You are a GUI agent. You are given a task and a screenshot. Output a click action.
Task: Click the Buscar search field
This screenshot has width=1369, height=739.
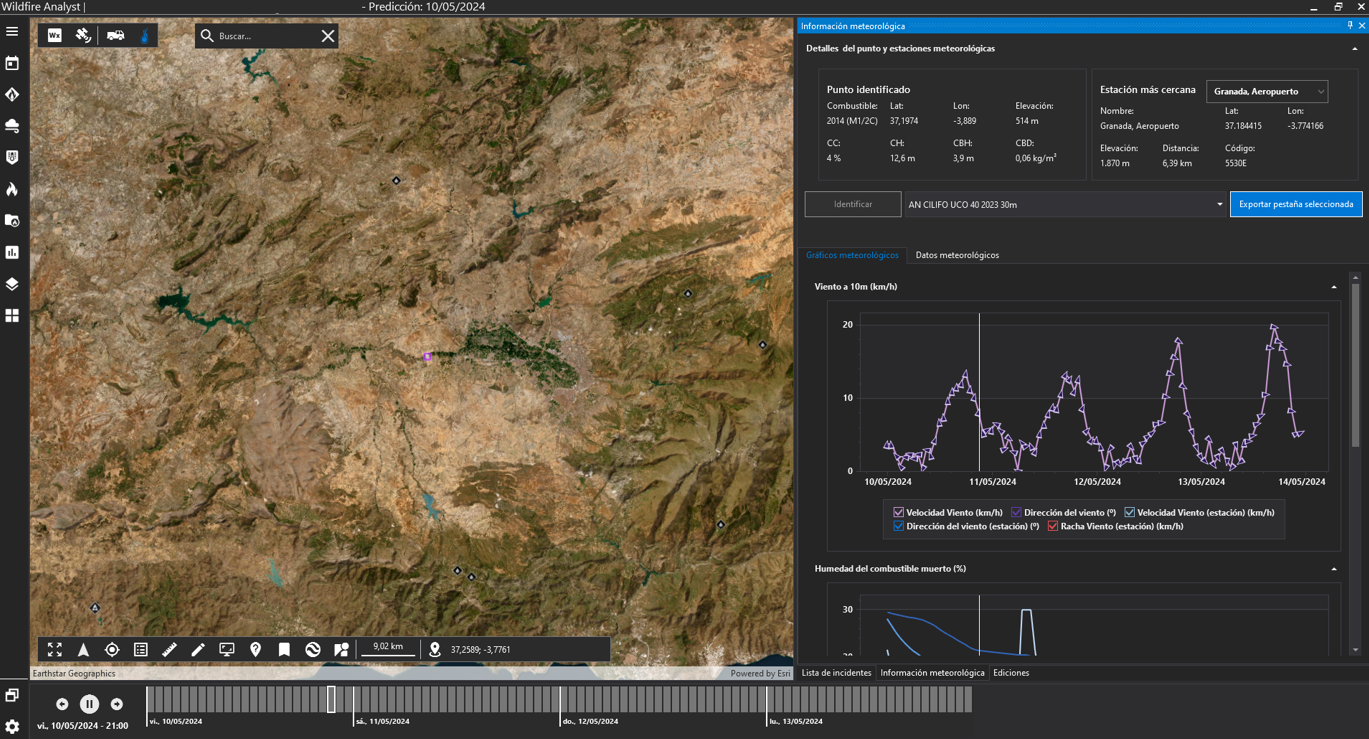[263, 36]
